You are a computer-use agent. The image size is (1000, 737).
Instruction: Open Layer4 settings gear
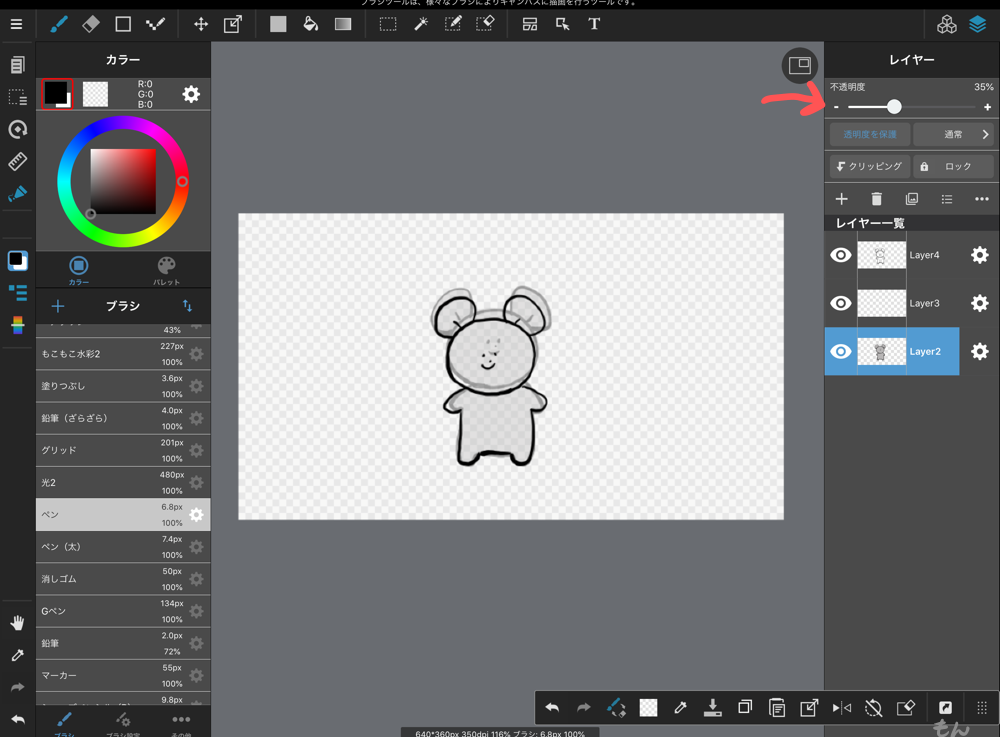tap(980, 255)
